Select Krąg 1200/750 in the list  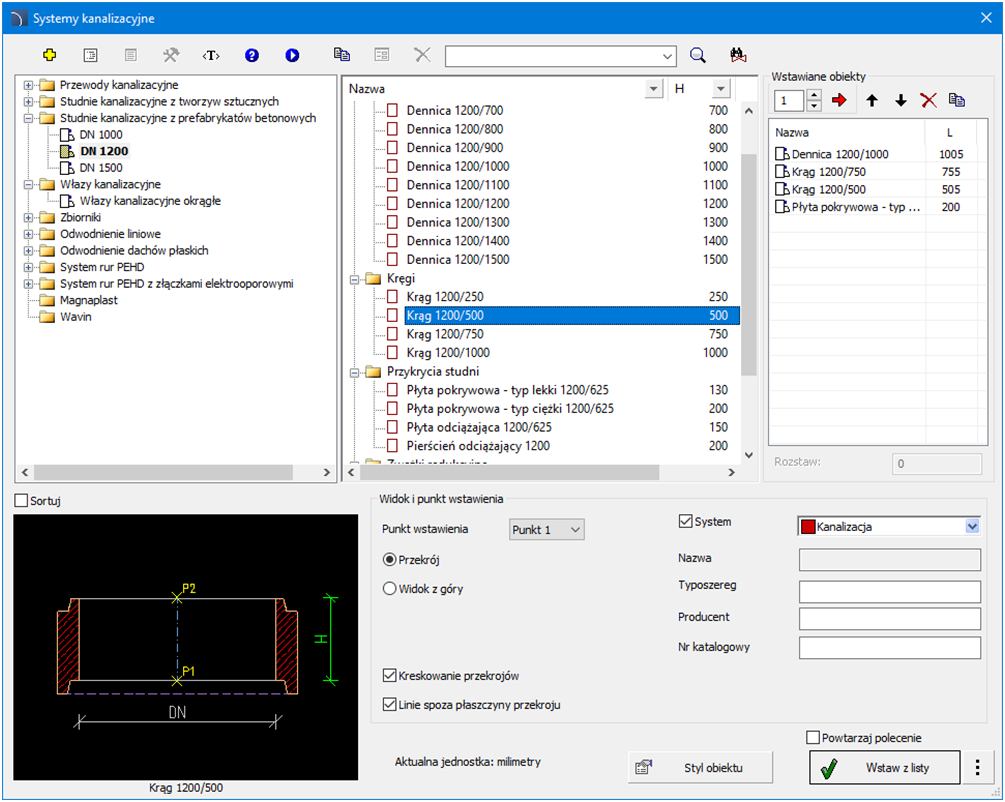(447, 335)
